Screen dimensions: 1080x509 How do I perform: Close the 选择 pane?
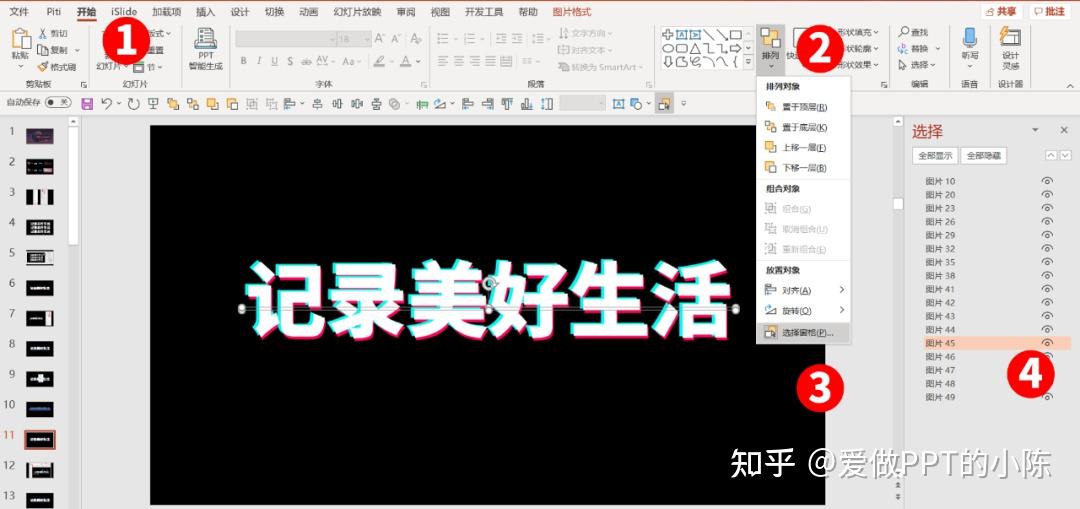[1063, 130]
